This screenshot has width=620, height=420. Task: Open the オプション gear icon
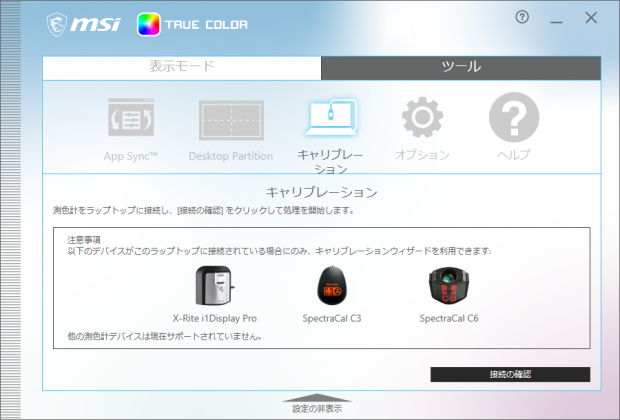[422, 117]
